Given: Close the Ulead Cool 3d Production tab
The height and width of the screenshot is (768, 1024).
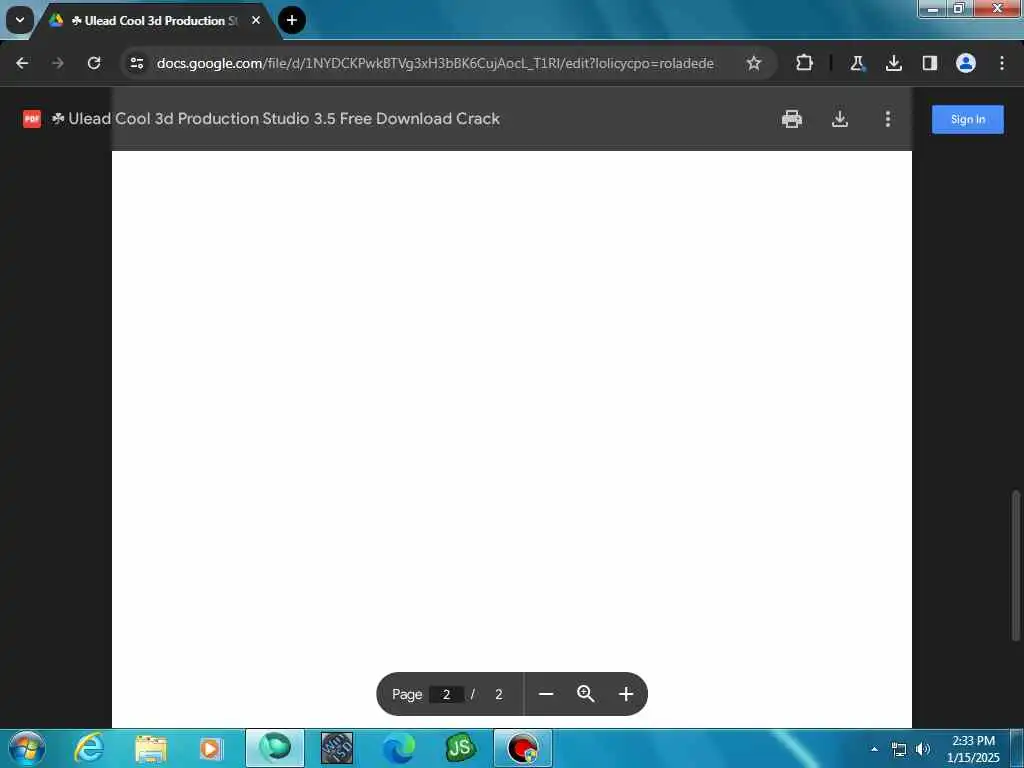Looking at the screenshot, I should [x=256, y=20].
